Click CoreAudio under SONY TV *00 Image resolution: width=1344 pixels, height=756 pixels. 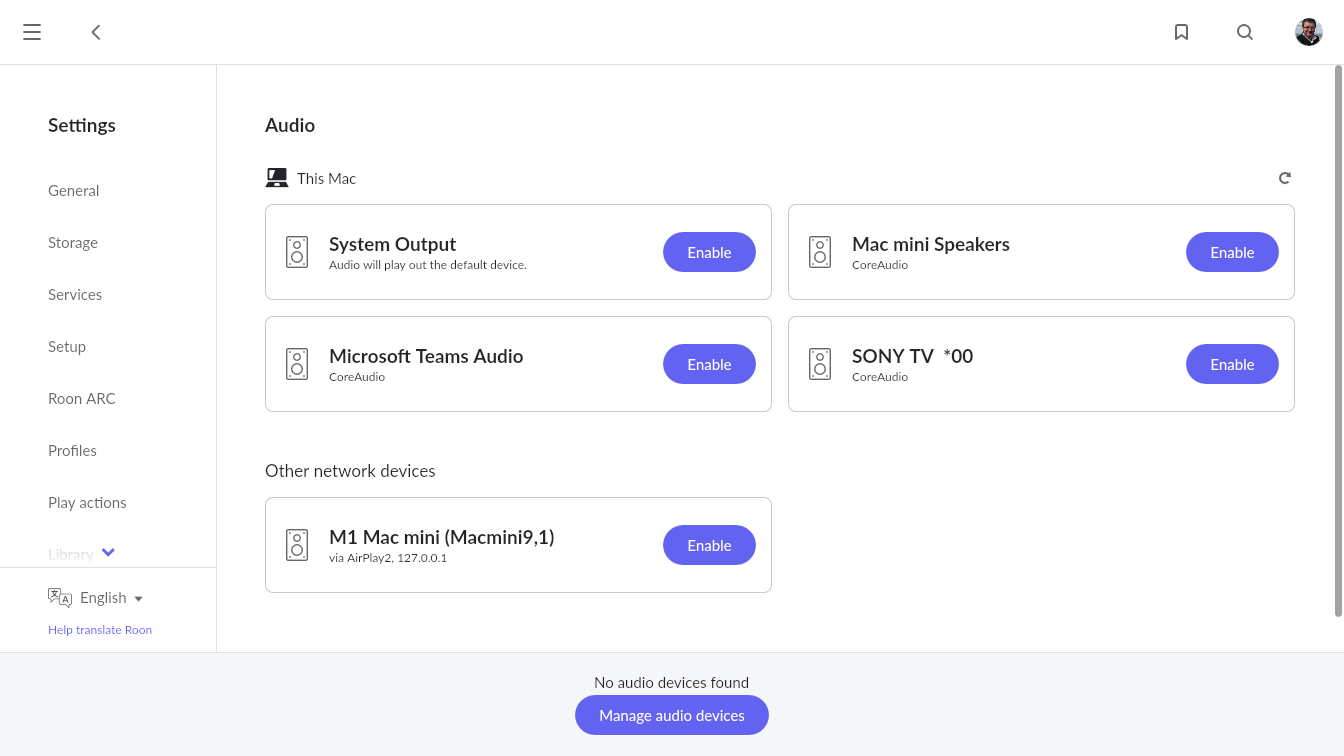(x=880, y=377)
